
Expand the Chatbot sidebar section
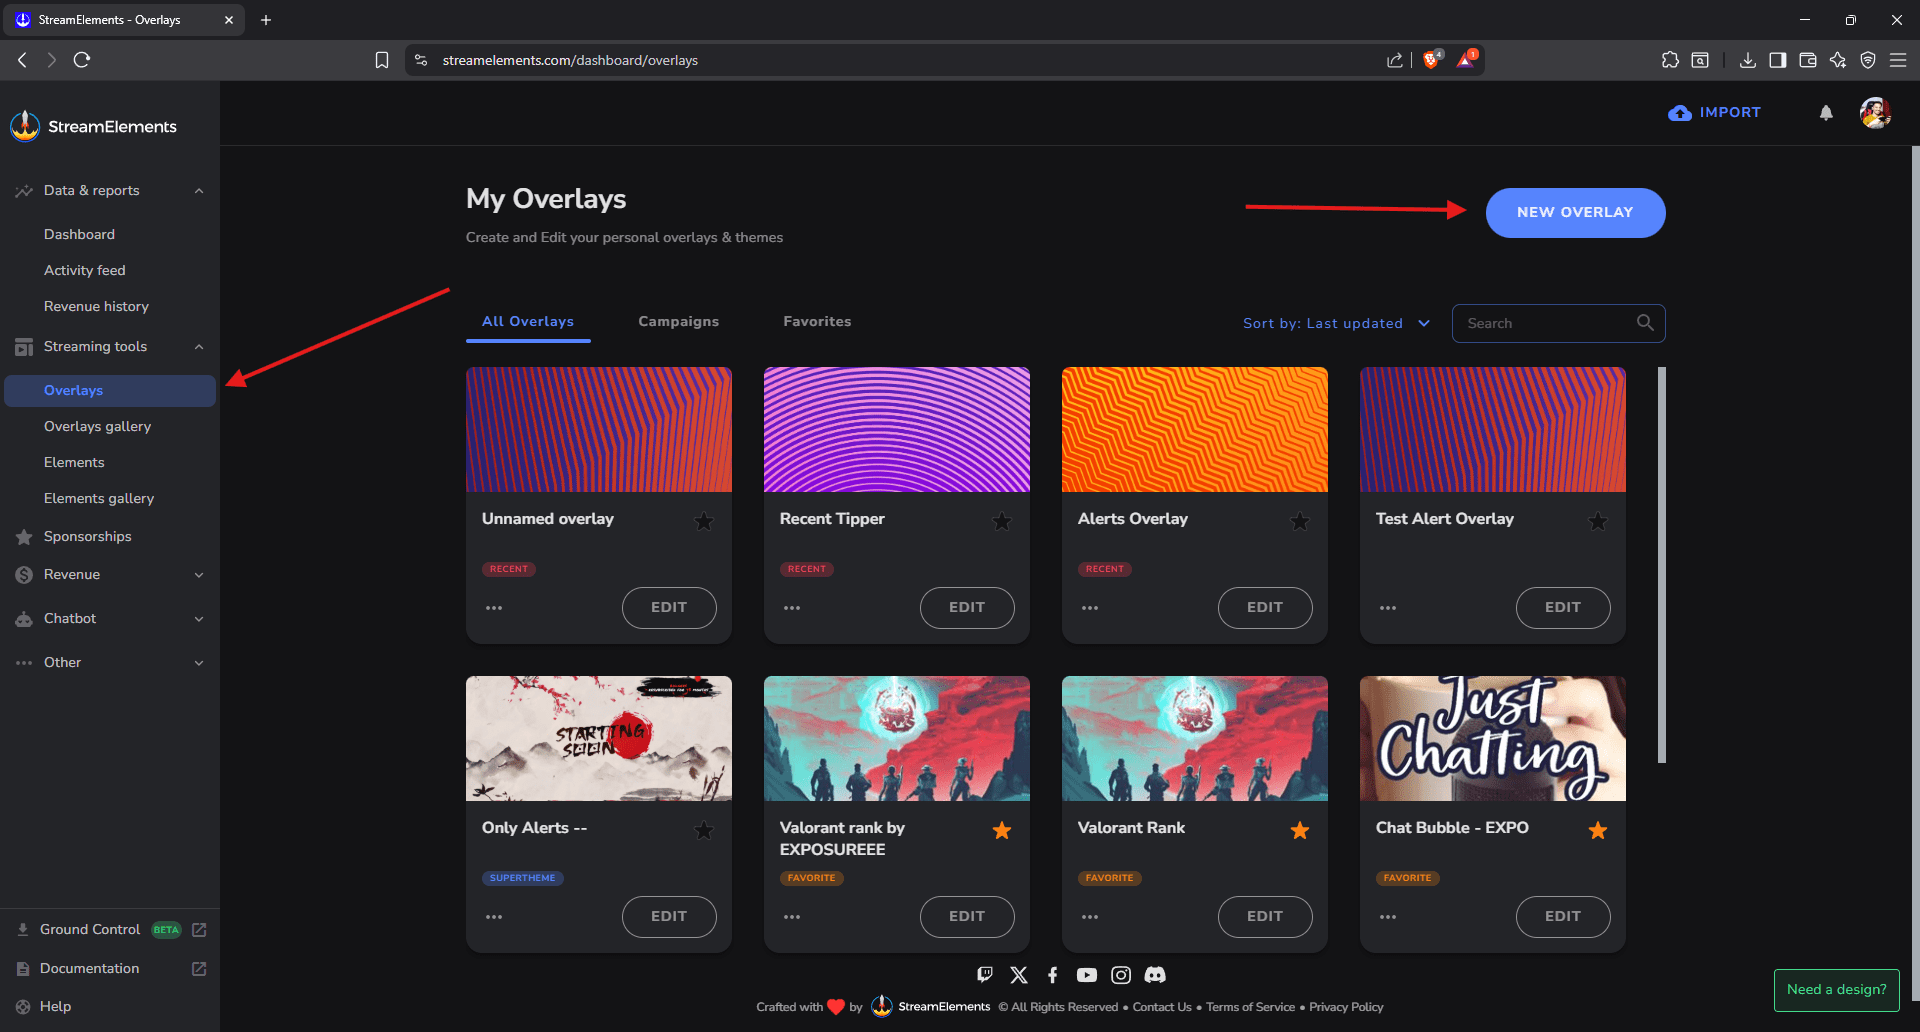pyautogui.click(x=198, y=618)
